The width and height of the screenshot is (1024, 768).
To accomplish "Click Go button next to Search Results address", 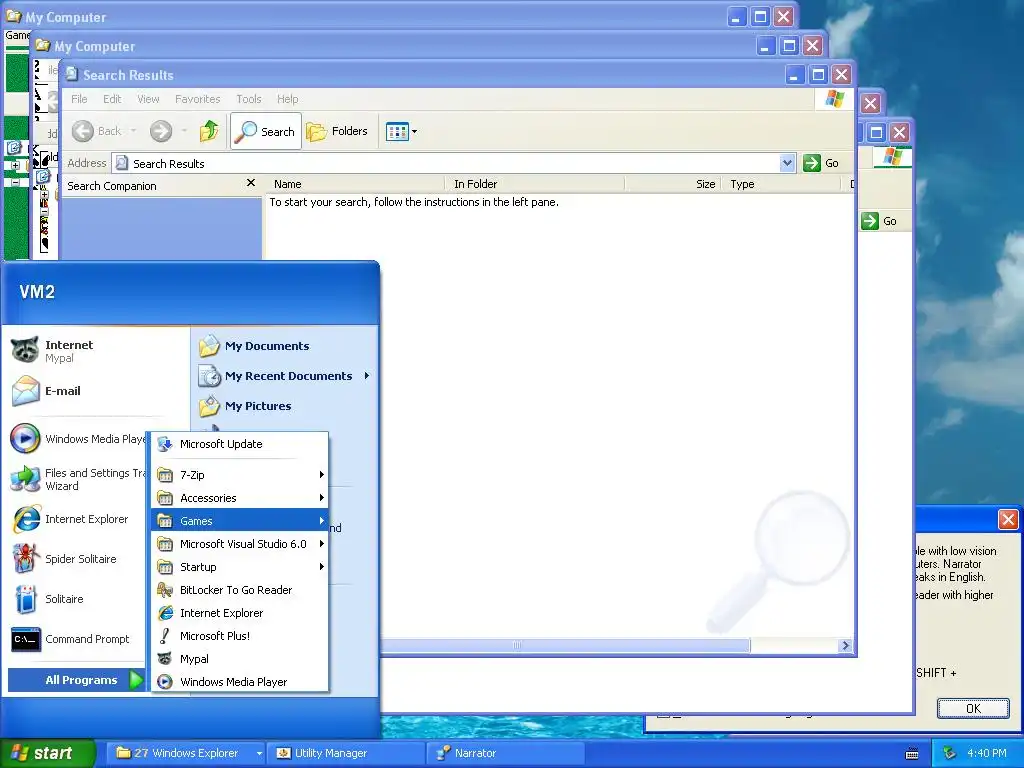I will pyautogui.click(x=822, y=163).
